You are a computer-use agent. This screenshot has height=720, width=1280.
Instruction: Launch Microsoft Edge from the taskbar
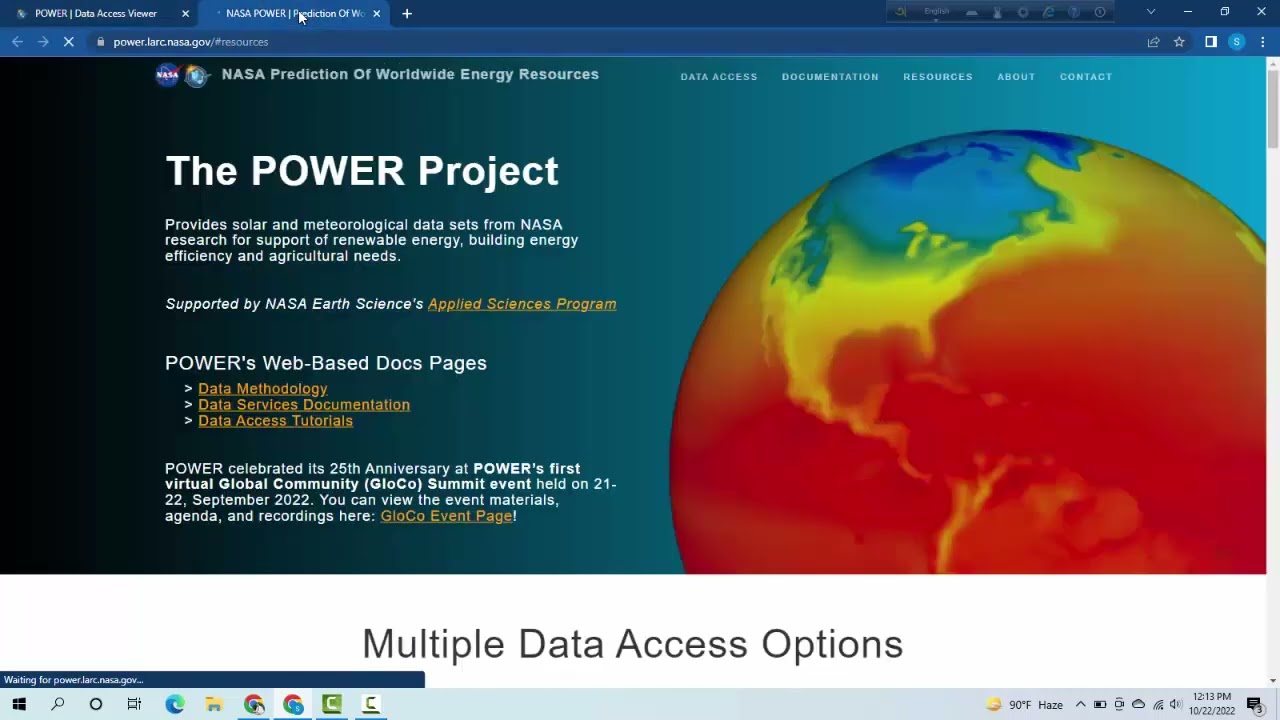tap(175, 704)
